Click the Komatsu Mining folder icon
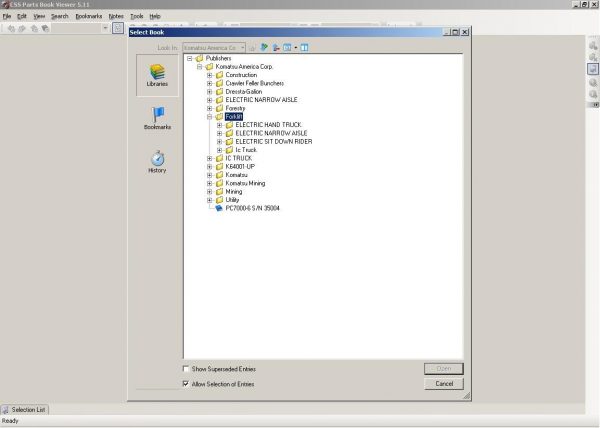 click(219, 183)
